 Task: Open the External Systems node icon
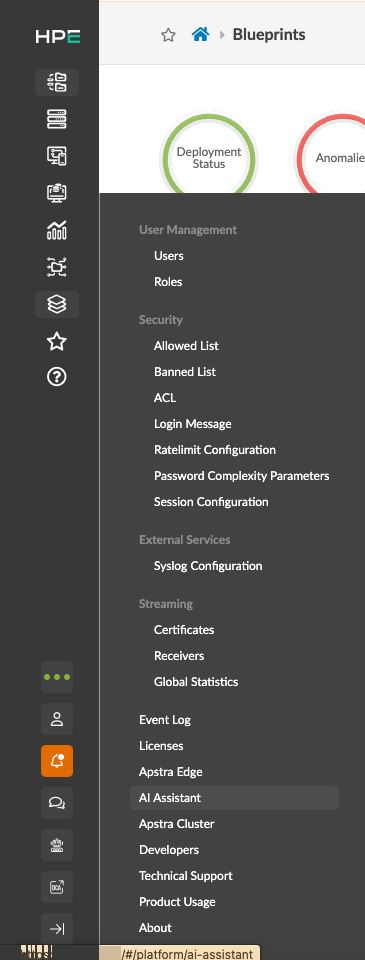pos(57,267)
